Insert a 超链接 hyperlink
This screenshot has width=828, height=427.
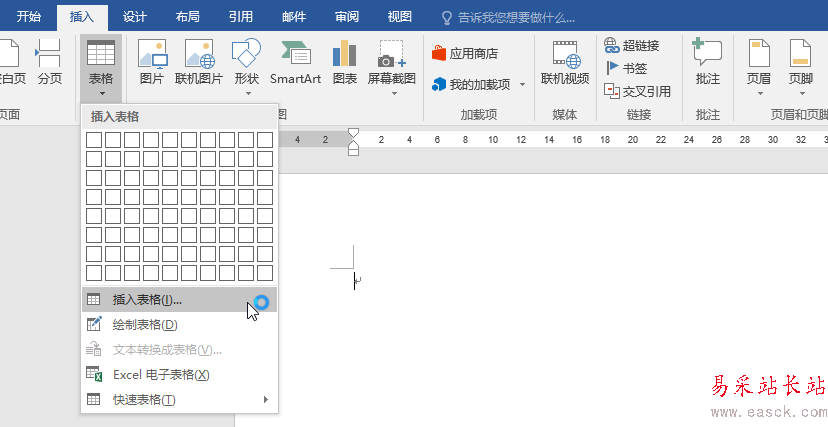click(x=632, y=46)
